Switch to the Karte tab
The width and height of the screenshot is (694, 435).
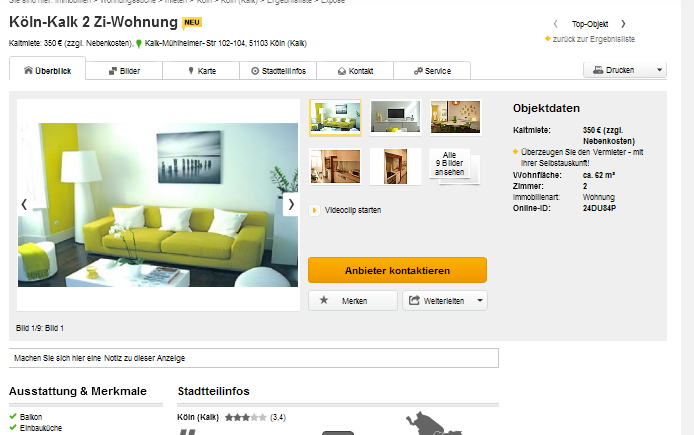pos(201,71)
